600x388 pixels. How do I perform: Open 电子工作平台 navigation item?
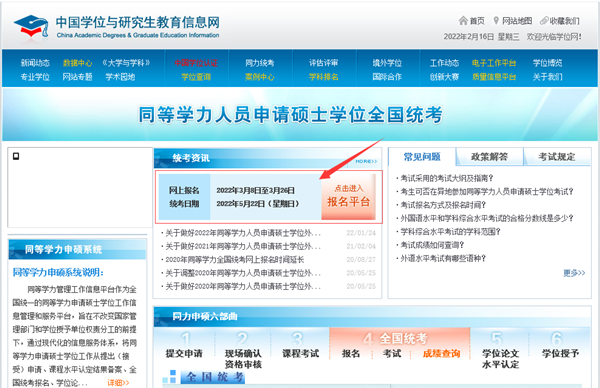tap(494, 63)
